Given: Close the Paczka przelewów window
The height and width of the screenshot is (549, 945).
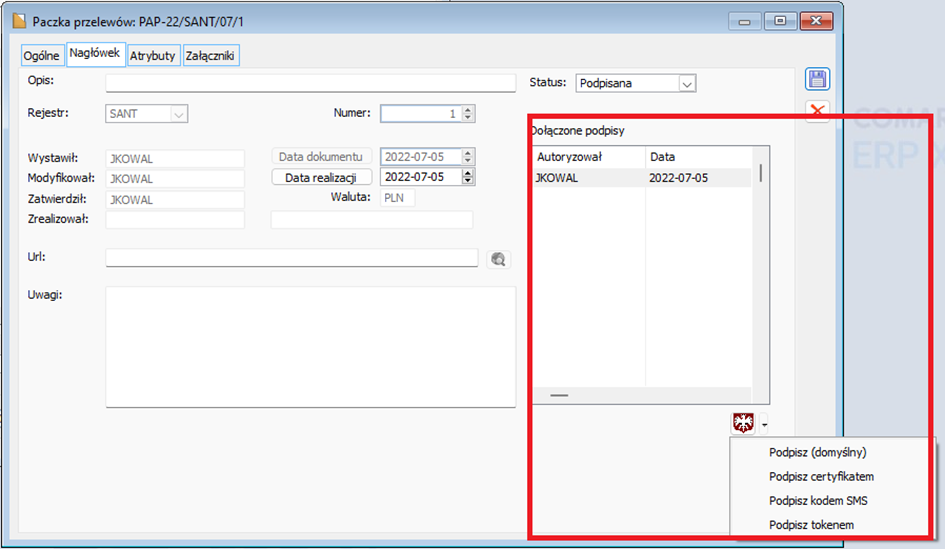Looking at the screenshot, I should pos(816,21).
